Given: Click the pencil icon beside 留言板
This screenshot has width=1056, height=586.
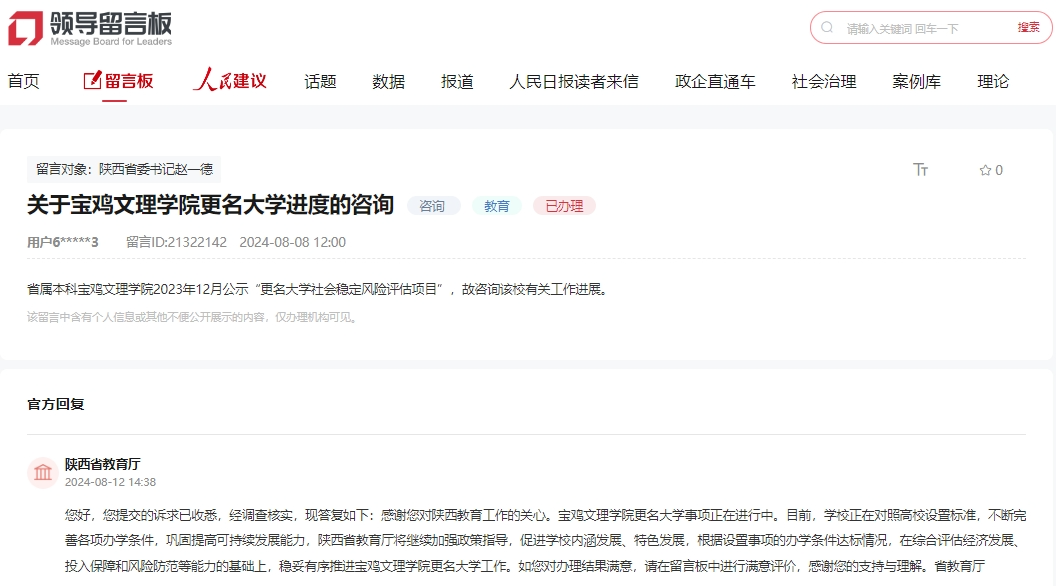Looking at the screenshot, I should [x=92, y=80].
